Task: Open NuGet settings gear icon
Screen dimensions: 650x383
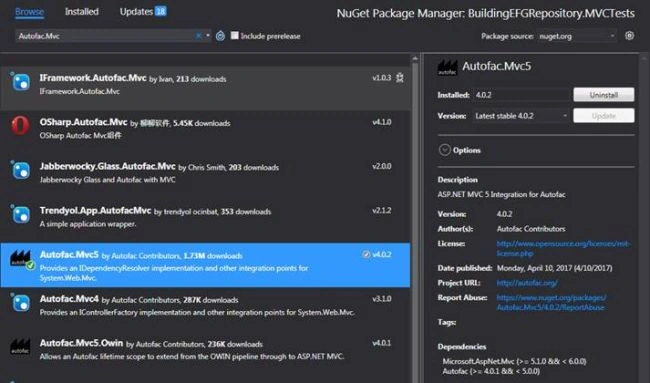Action: (629, 36)
